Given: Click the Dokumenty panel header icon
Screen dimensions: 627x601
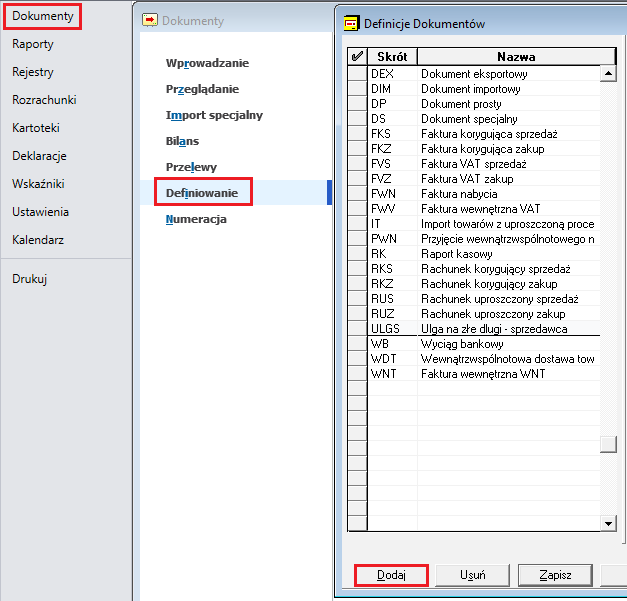Looking at the screenshot, I should tap(150, 20).
